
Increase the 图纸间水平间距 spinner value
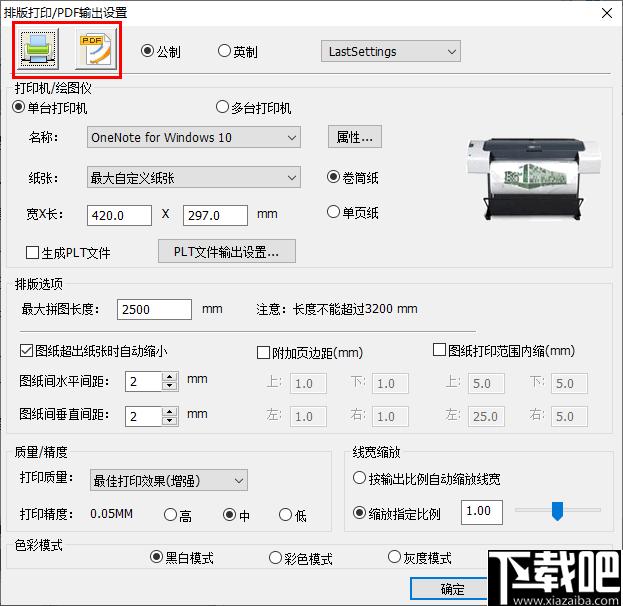pos(169,377)
